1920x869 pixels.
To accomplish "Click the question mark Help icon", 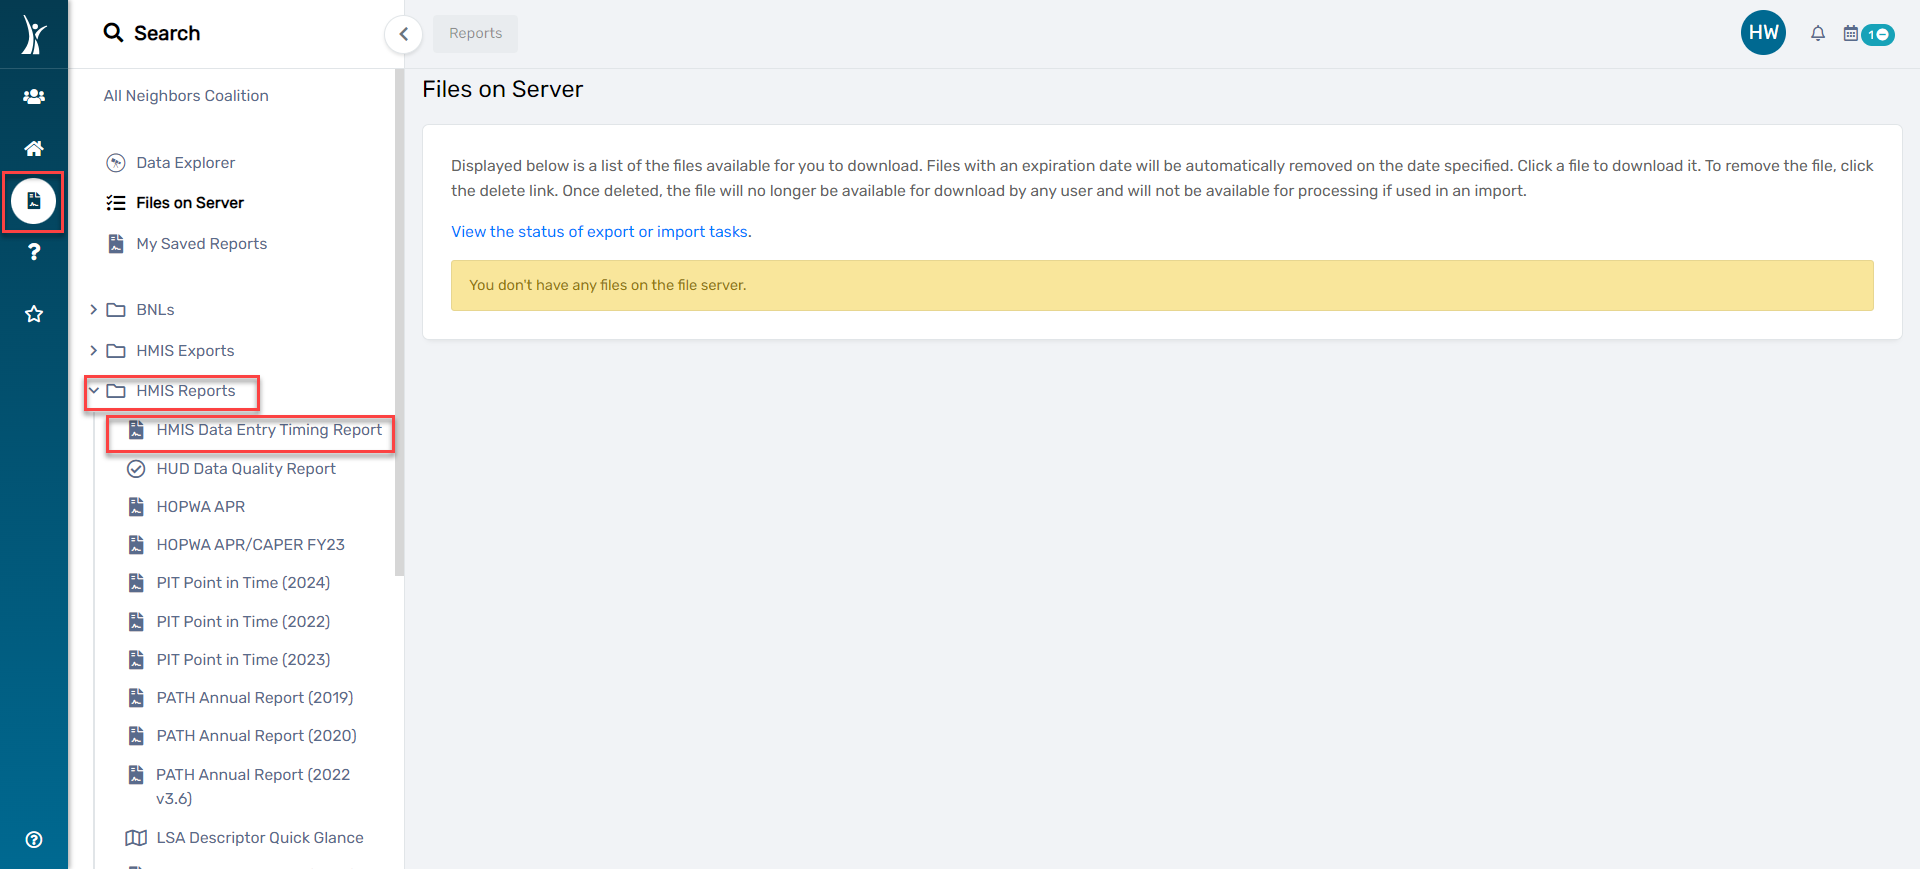I will point(34,252).
